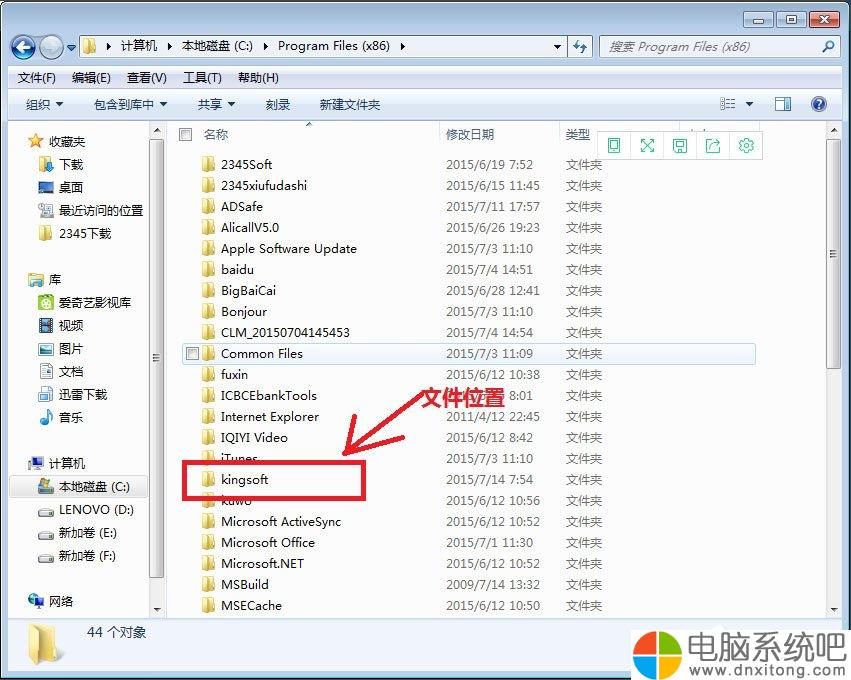Select the Apple Software Update folder name
This screenshot has width=851, height=680.
[289, 249]
